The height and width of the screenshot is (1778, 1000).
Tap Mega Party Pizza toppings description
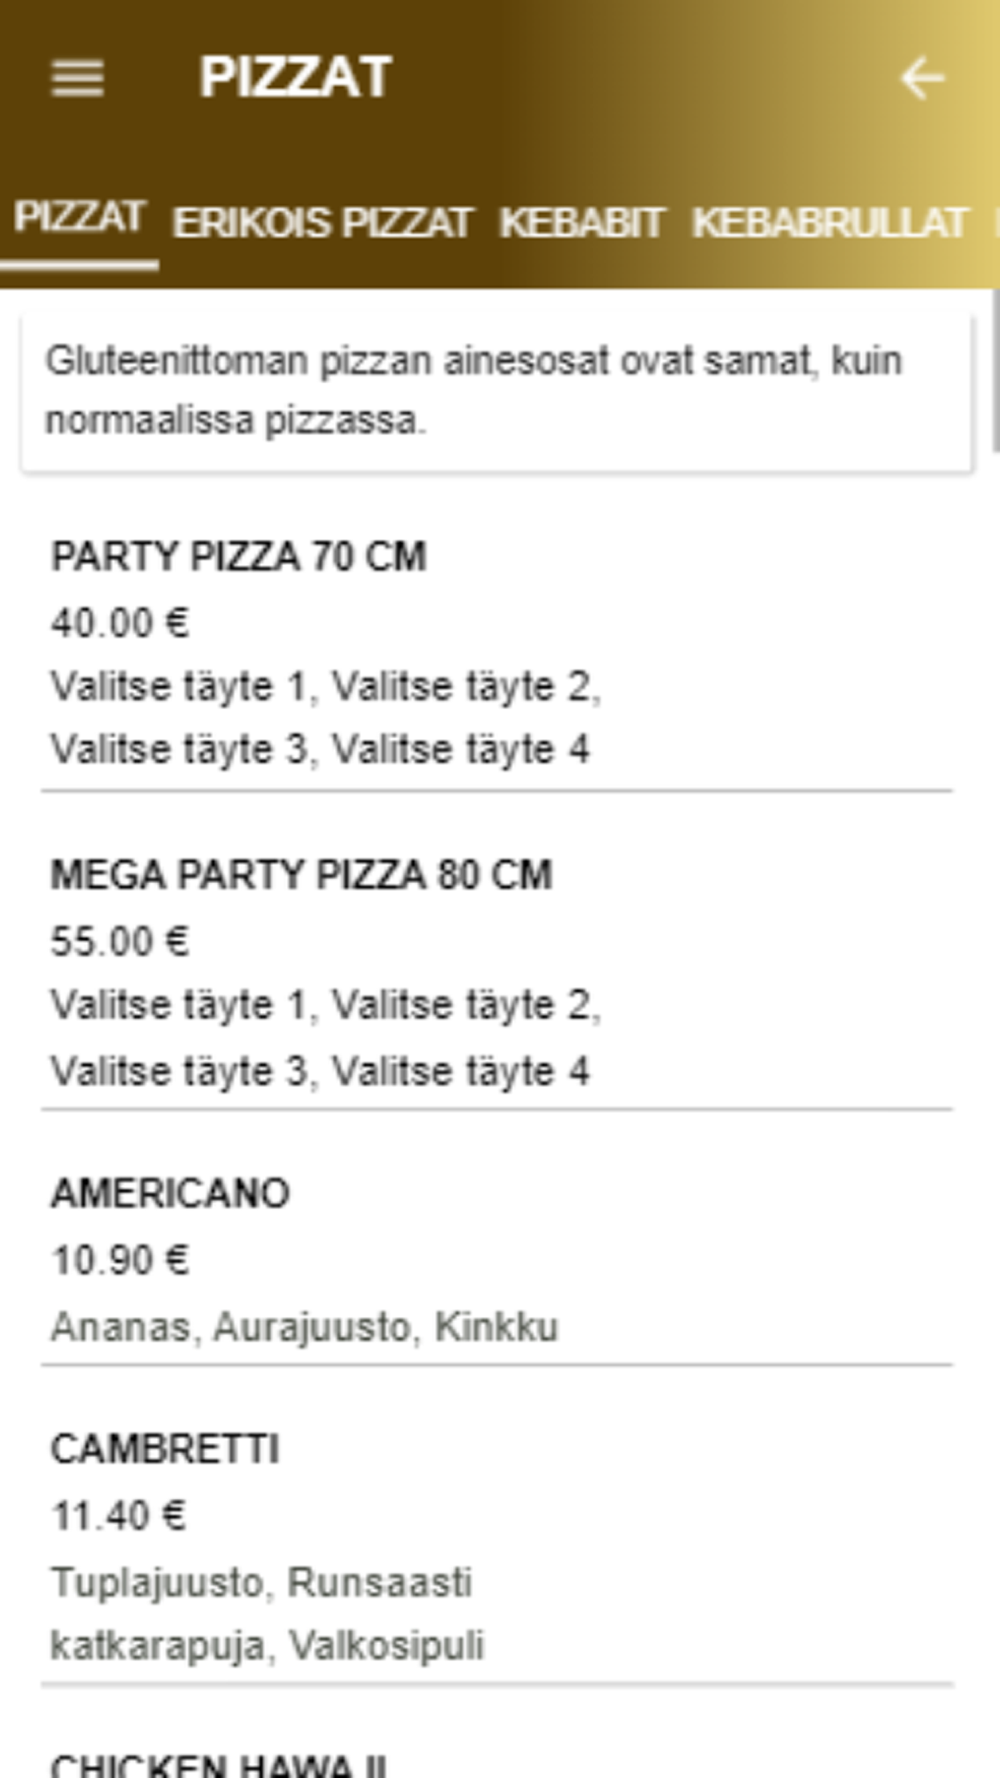[325, 1037]
